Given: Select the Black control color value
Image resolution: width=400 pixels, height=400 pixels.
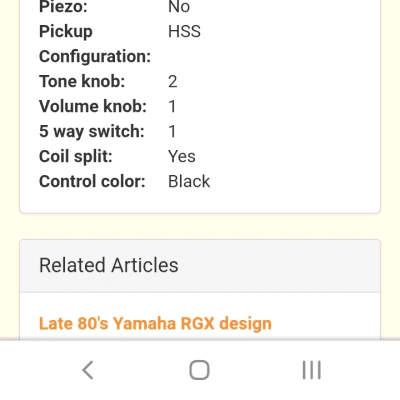Looking at the screenshot, I should click(189, 181).
